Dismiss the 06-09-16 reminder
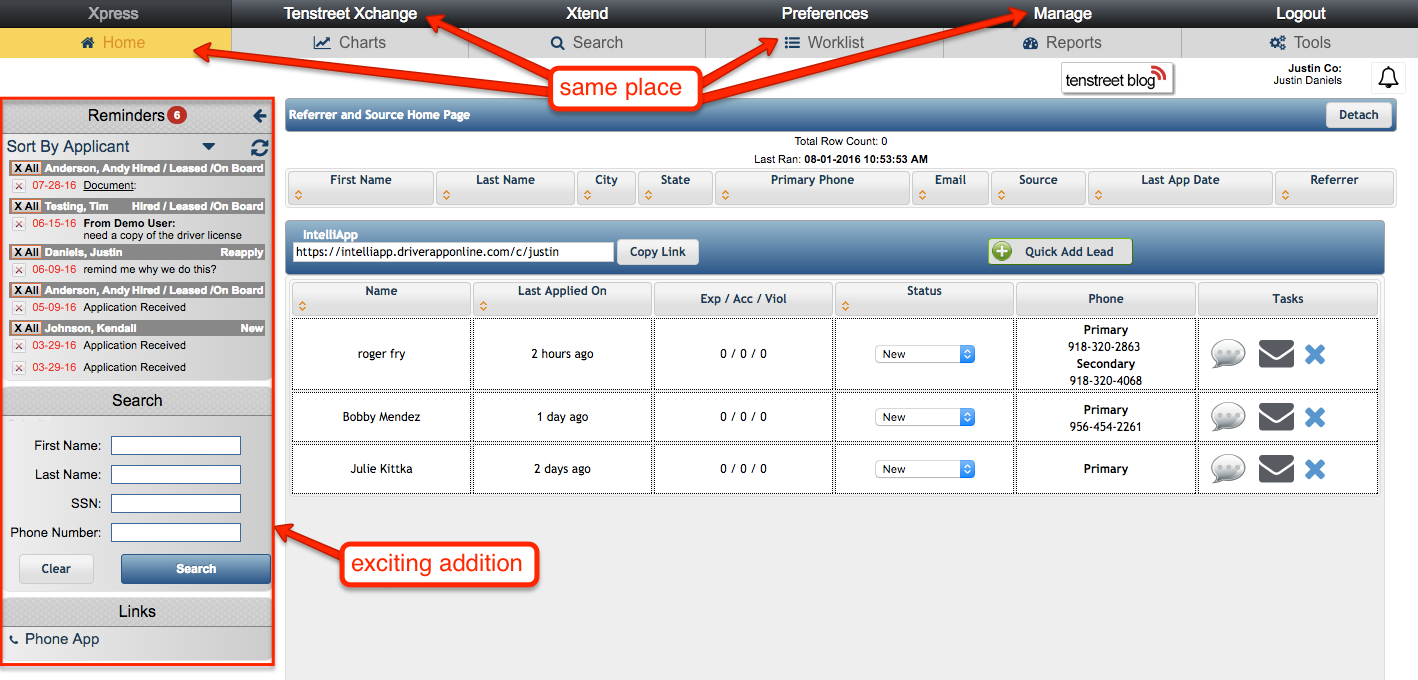The width and height of the screenshot is (1418, 680). point(19,270)
